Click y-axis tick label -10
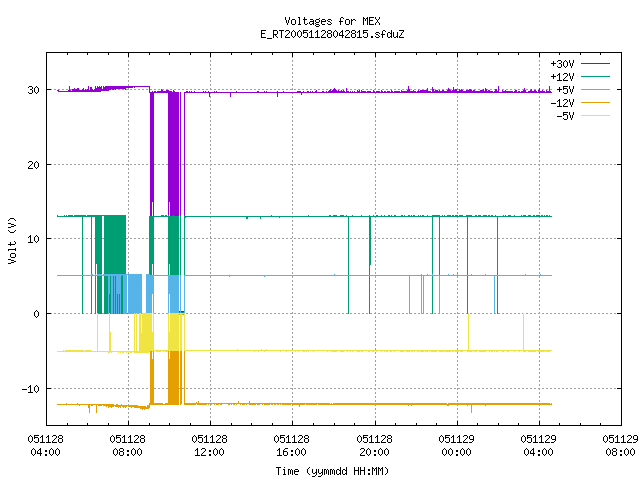 pyautogui.click(x=31, y=389)
